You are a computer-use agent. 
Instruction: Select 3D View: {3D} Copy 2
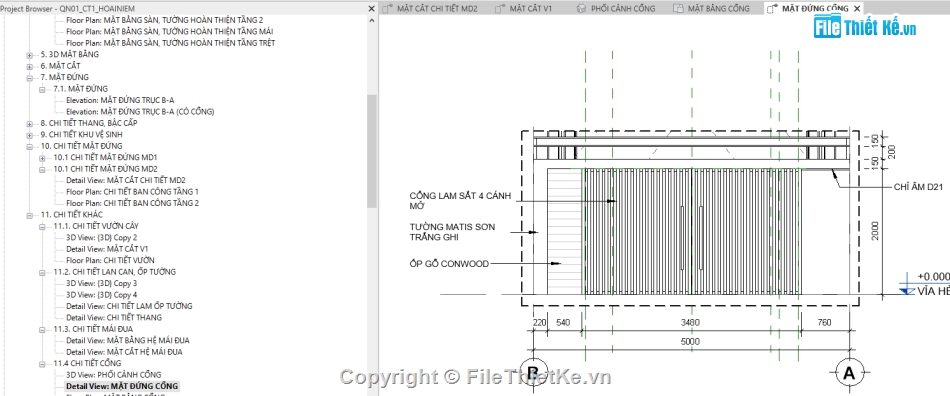[101, 238]
